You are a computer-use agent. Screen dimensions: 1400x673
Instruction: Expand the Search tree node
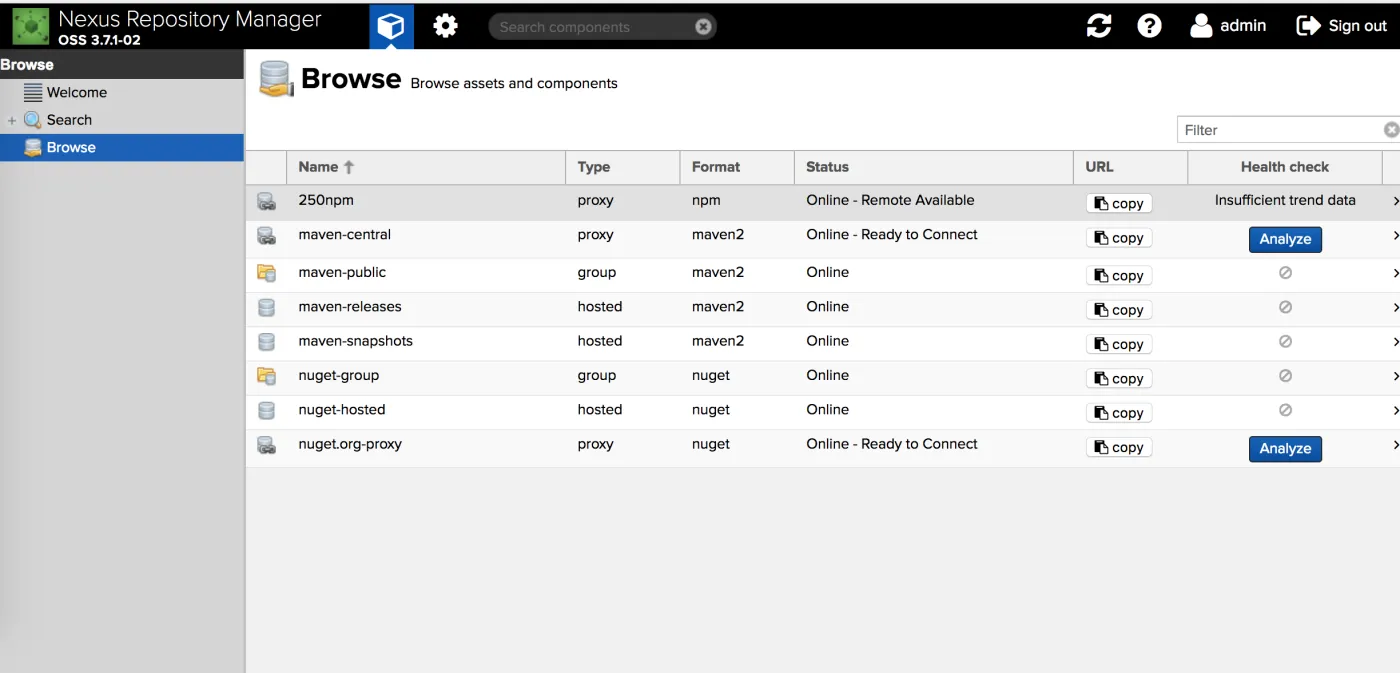pyautogui.click(x=12, y=121)
